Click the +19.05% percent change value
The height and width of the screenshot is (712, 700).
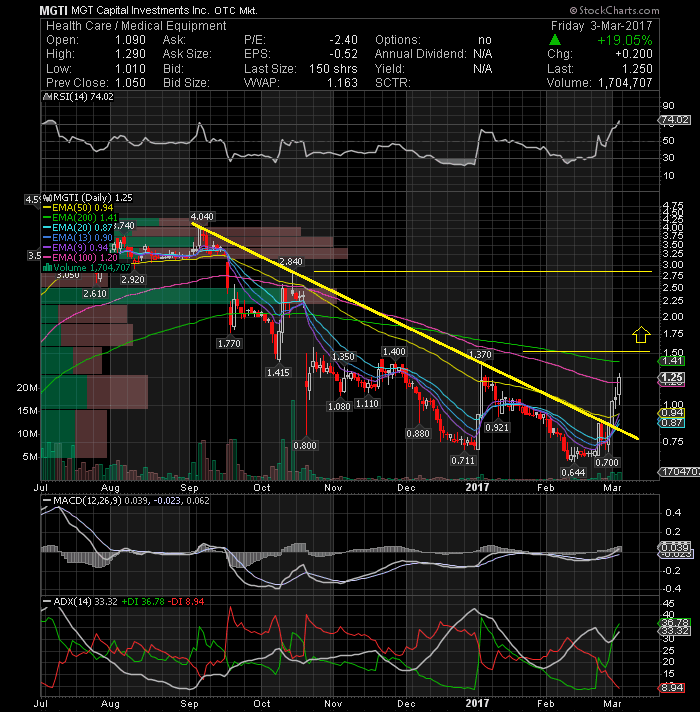click(x=625, y=40)
